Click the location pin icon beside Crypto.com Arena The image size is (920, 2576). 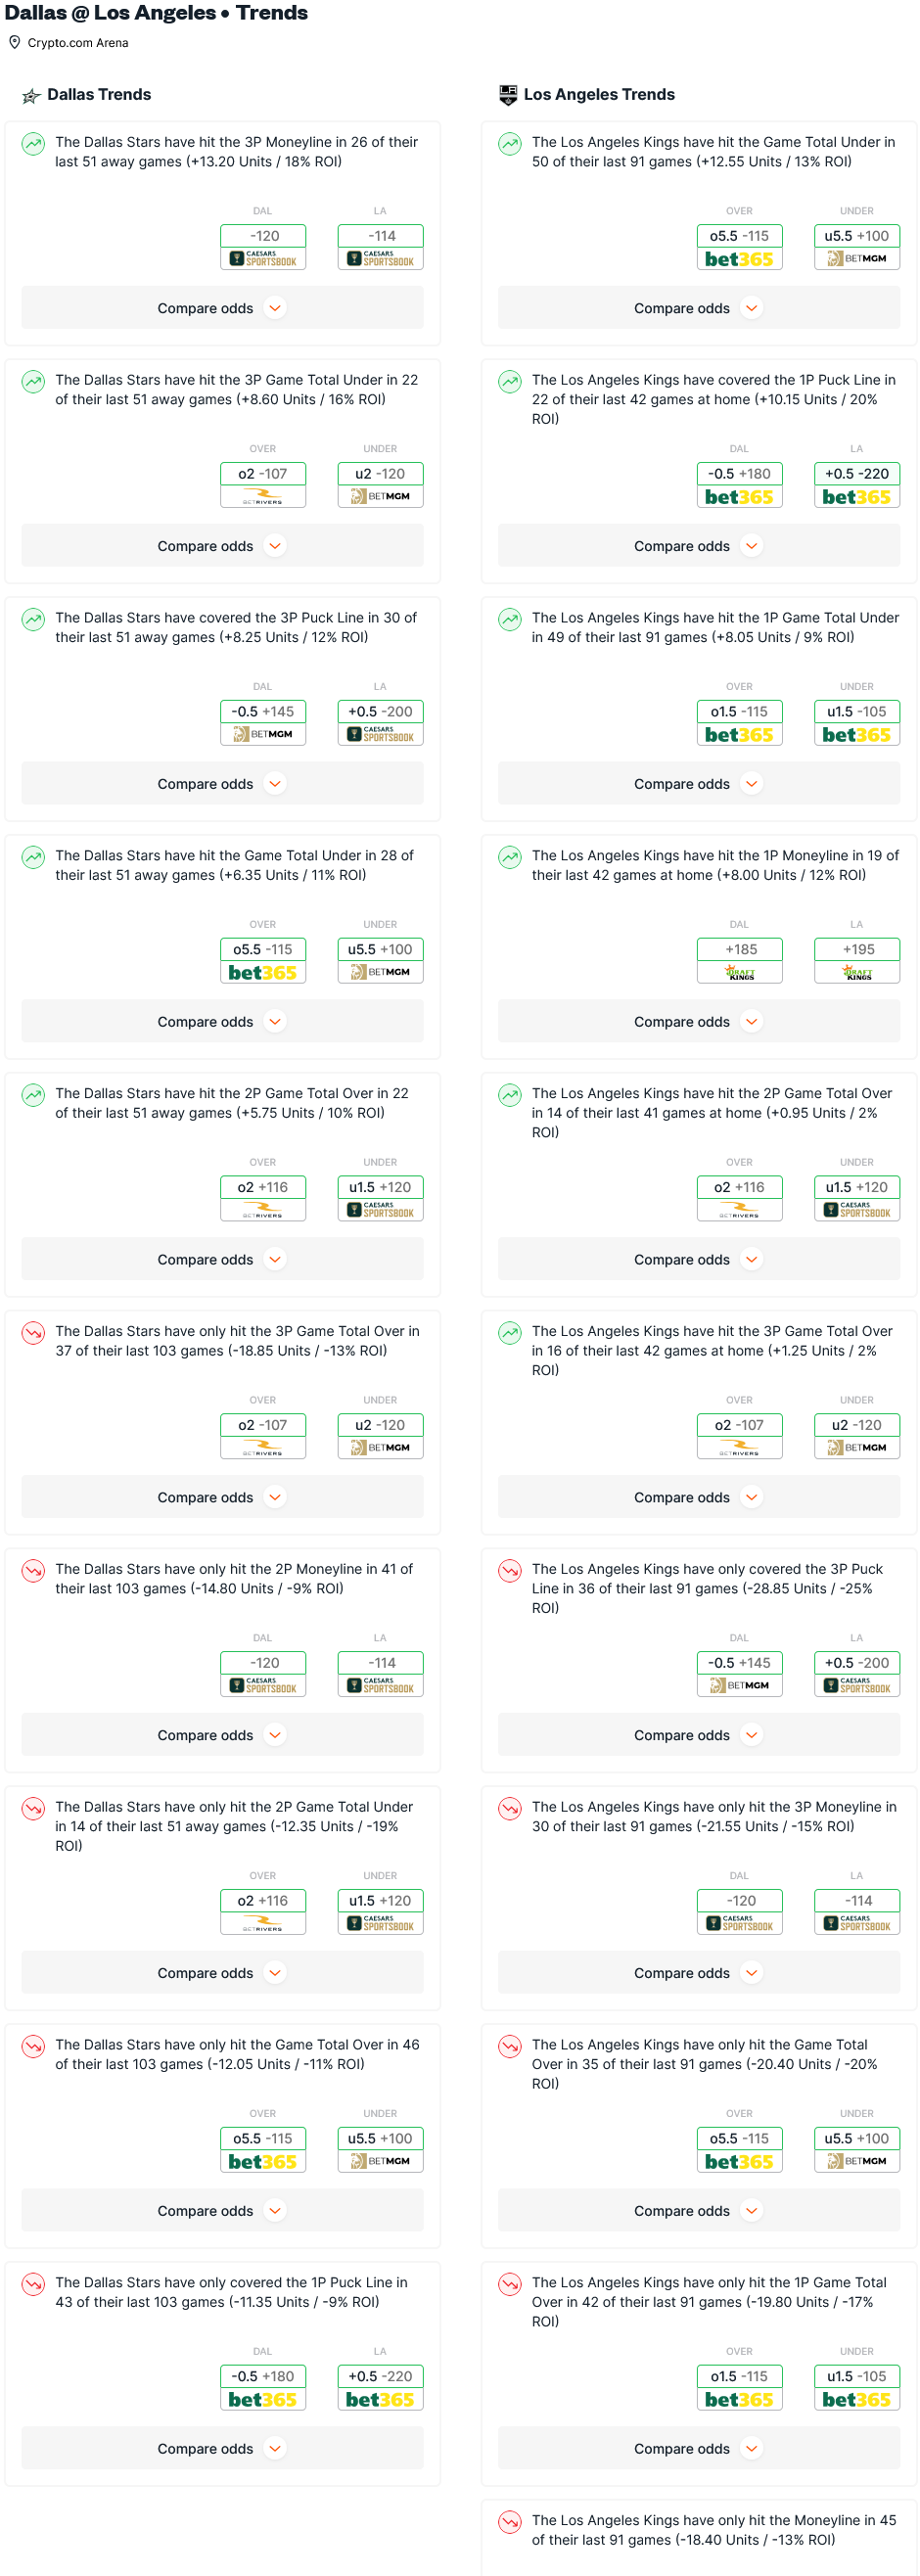pyautogui.click(x=15, y=43)
